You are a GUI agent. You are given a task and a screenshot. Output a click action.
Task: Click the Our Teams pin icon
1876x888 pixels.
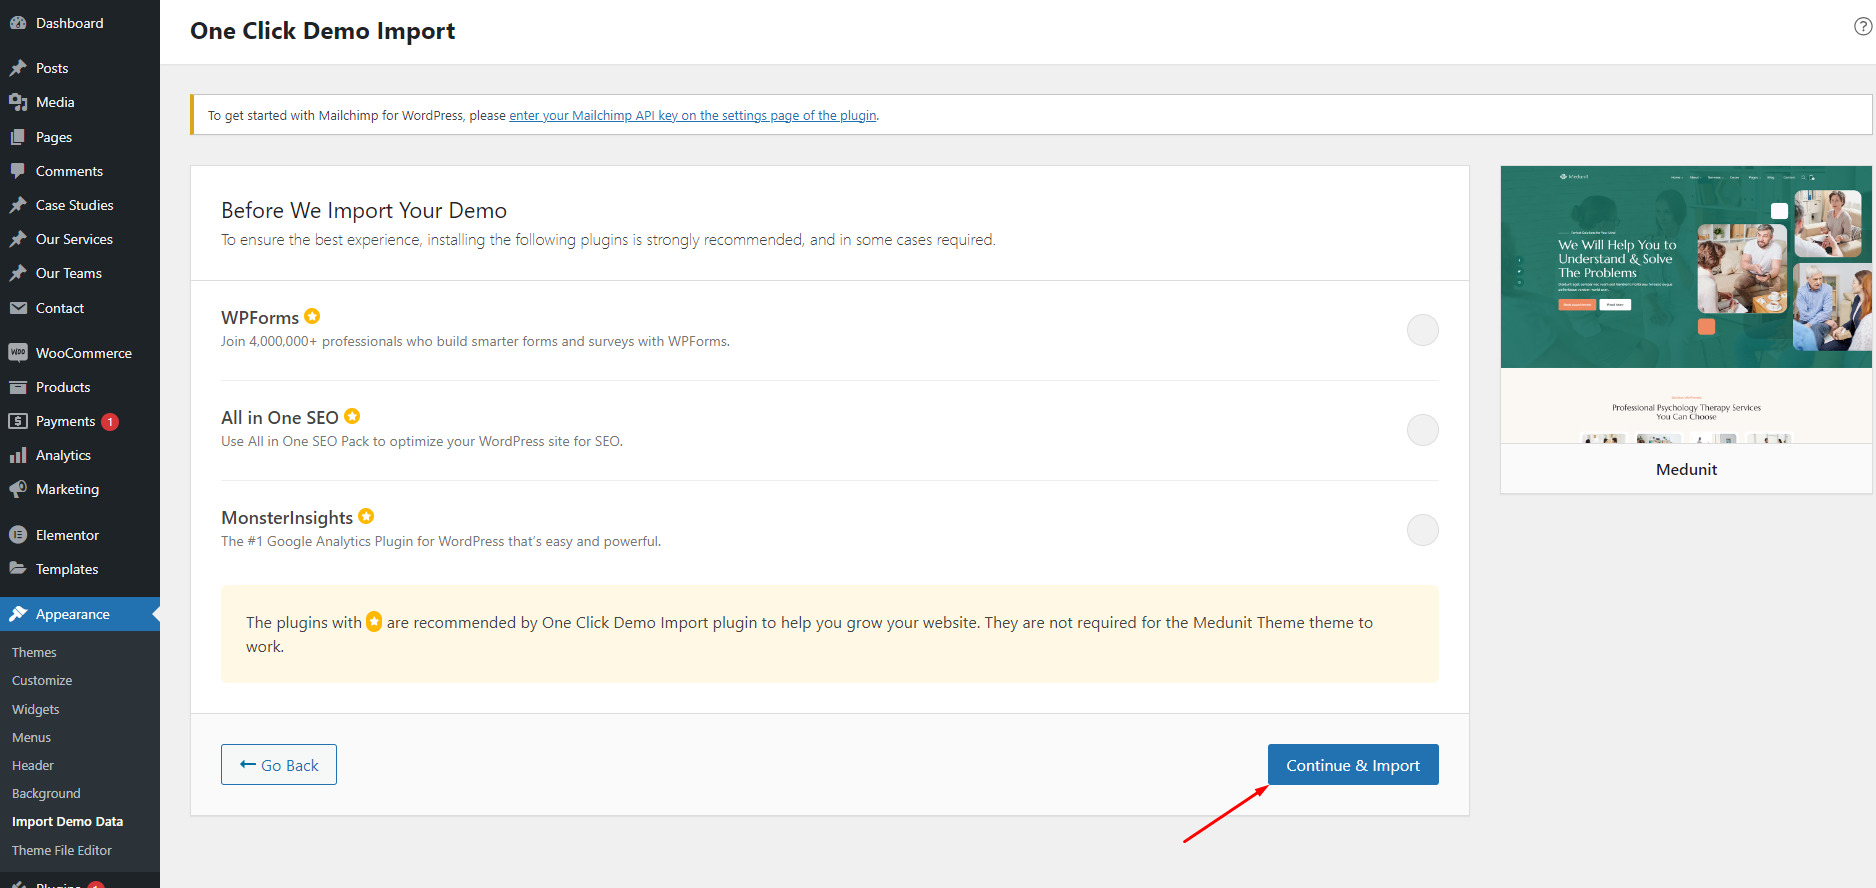point(18,273)
